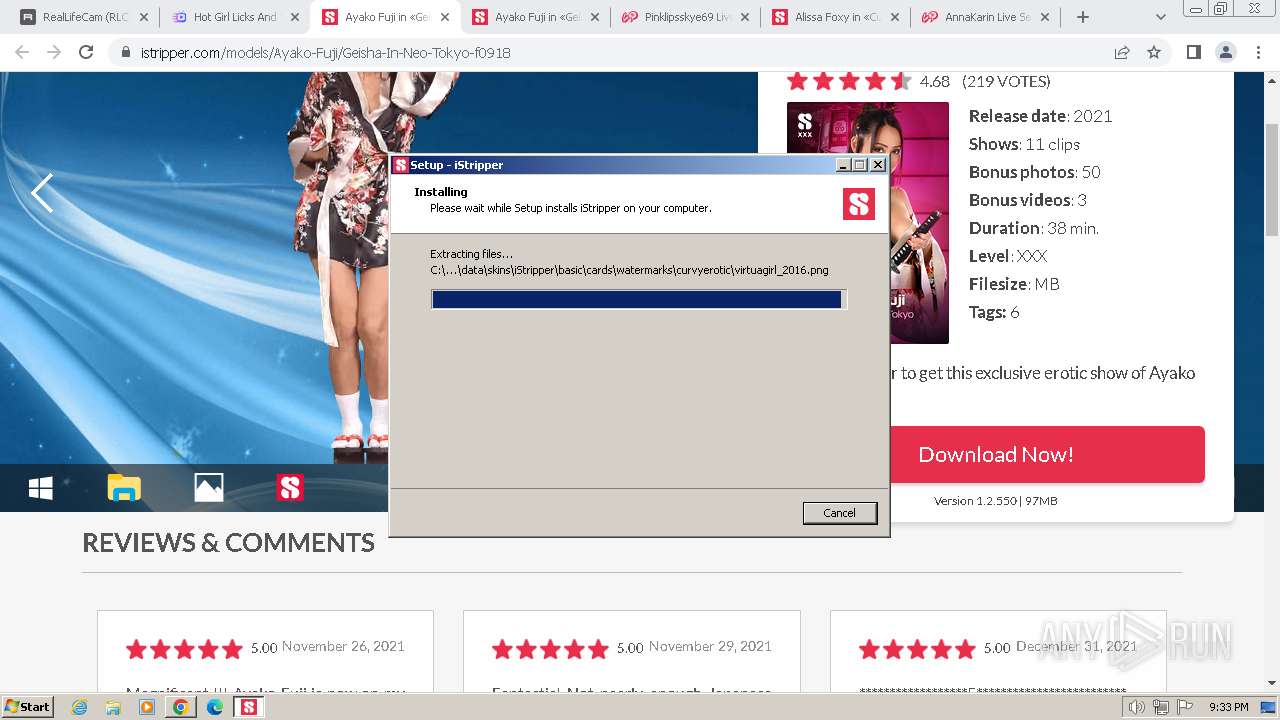1280x720 pixels.
Task: Reload the current page
Action: point(86,52)
